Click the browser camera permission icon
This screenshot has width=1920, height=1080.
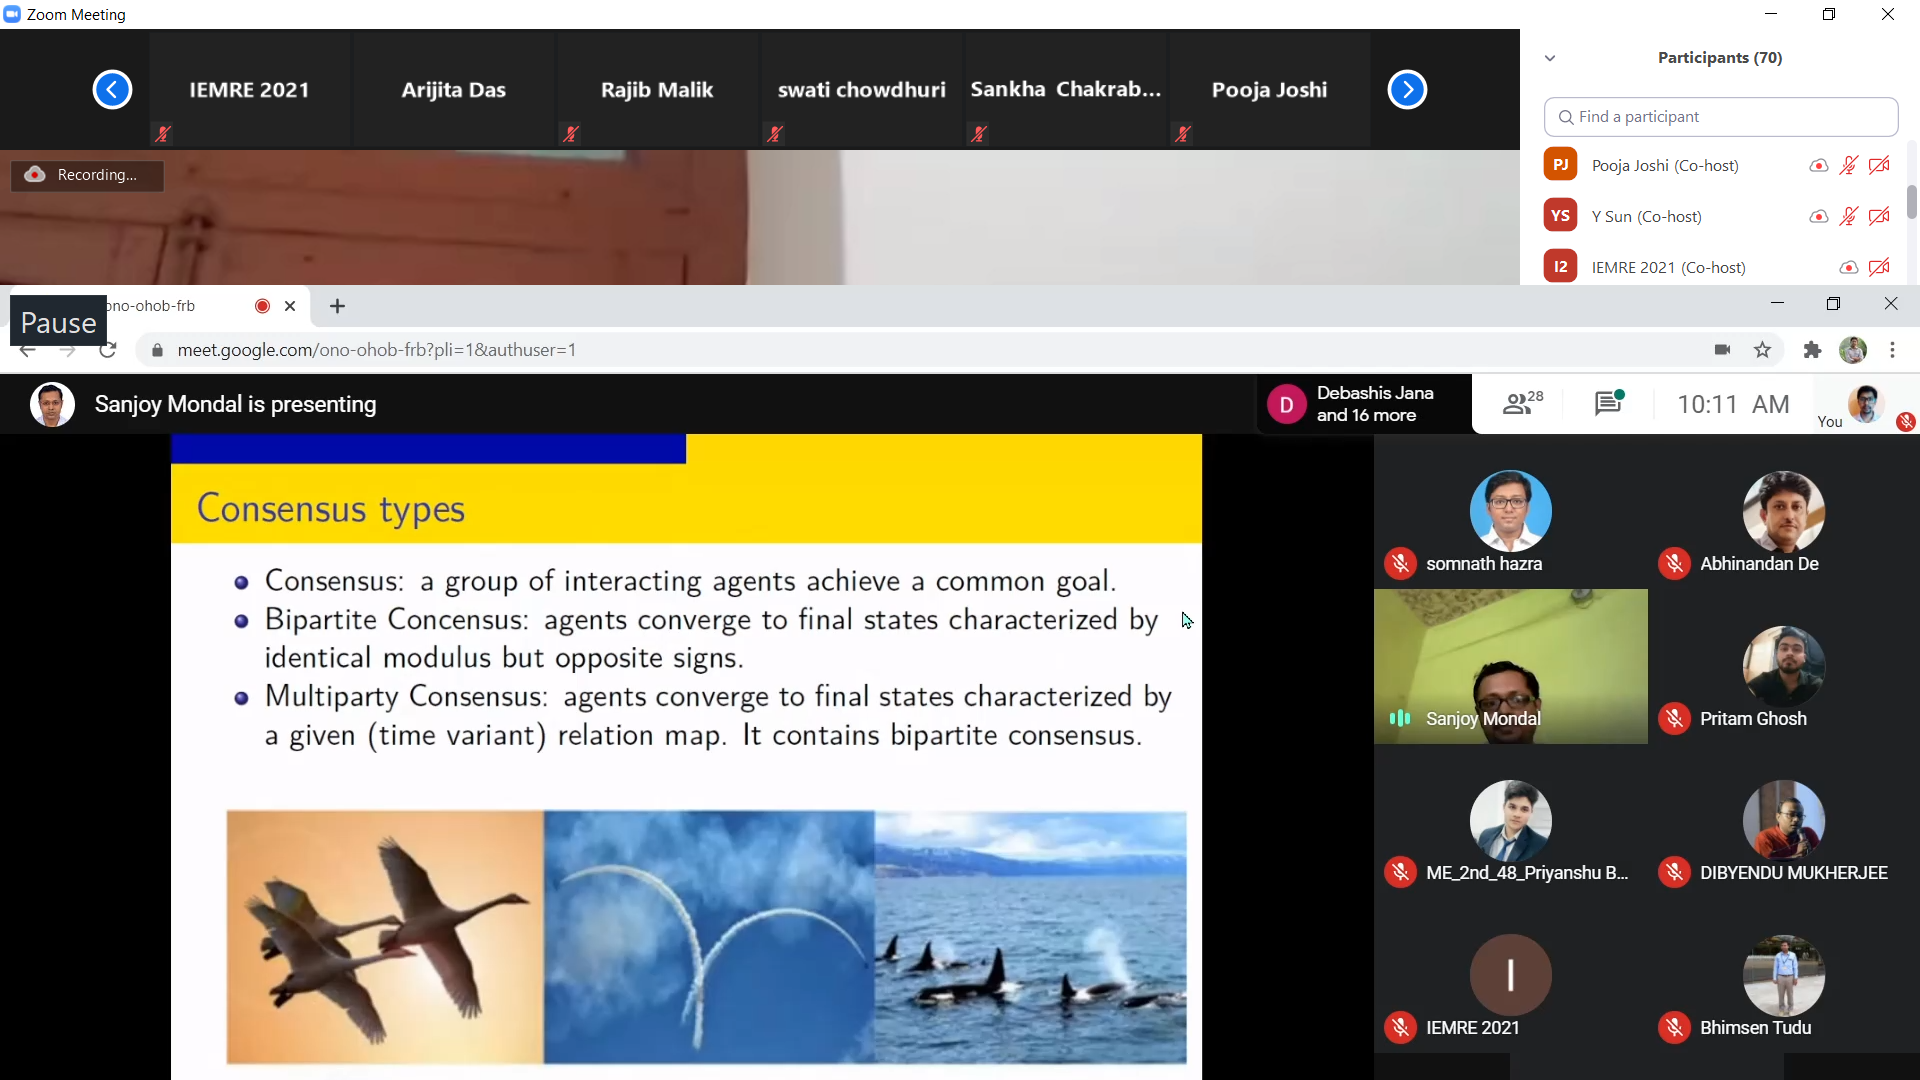1722,350
